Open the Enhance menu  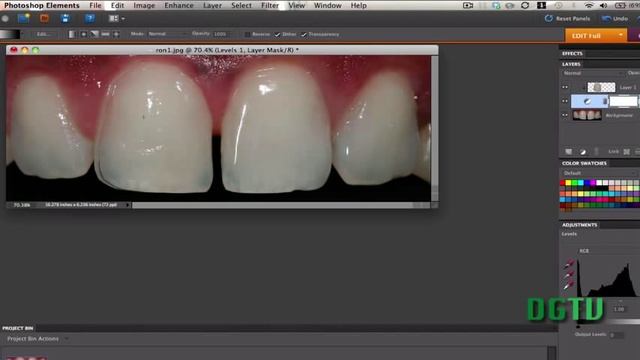pos(179,5)
